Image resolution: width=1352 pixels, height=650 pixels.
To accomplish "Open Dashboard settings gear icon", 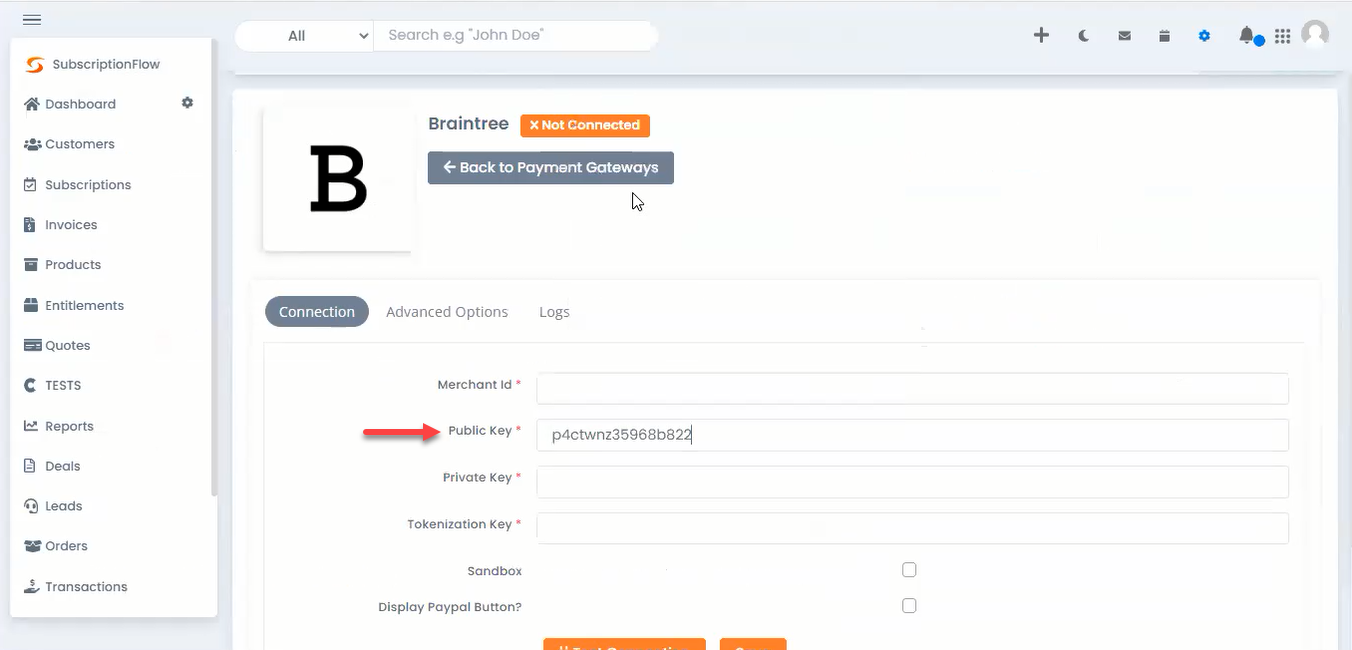I will [187, 103].
